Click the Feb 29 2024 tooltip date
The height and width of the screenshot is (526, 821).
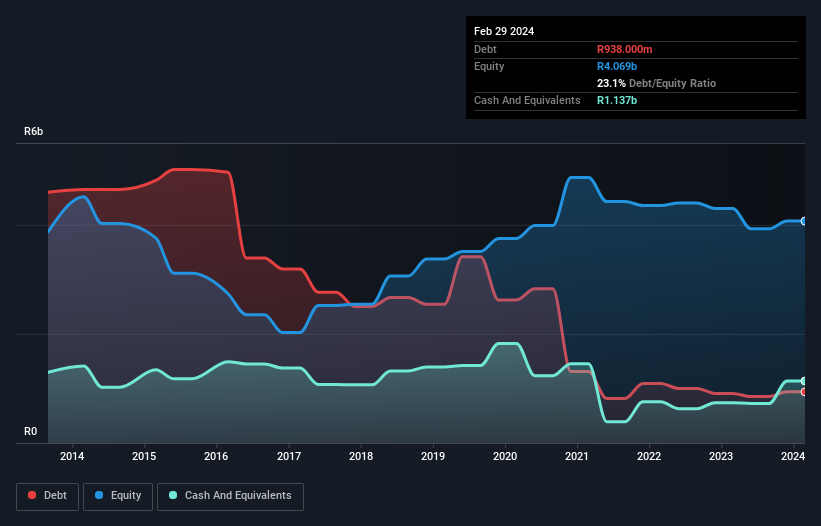(504, 31)
